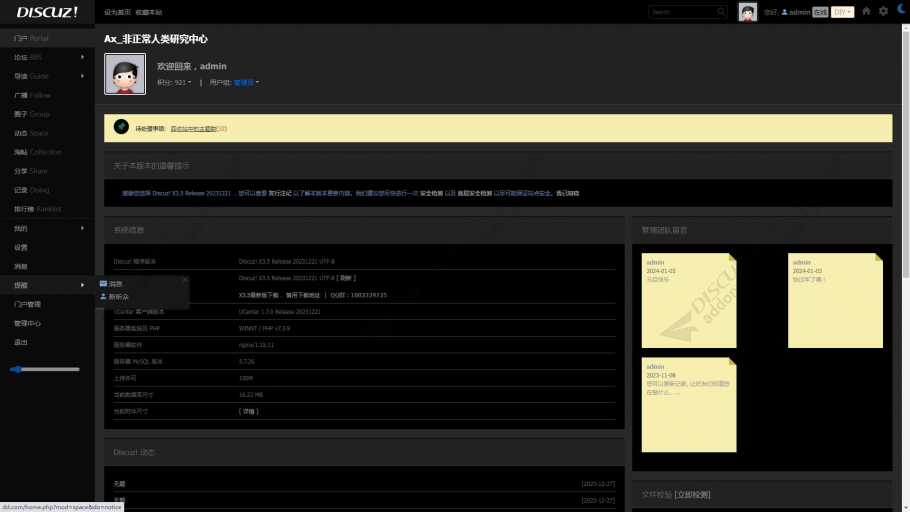
Task: Open the DIY dropdown
Action: point(842,12)
